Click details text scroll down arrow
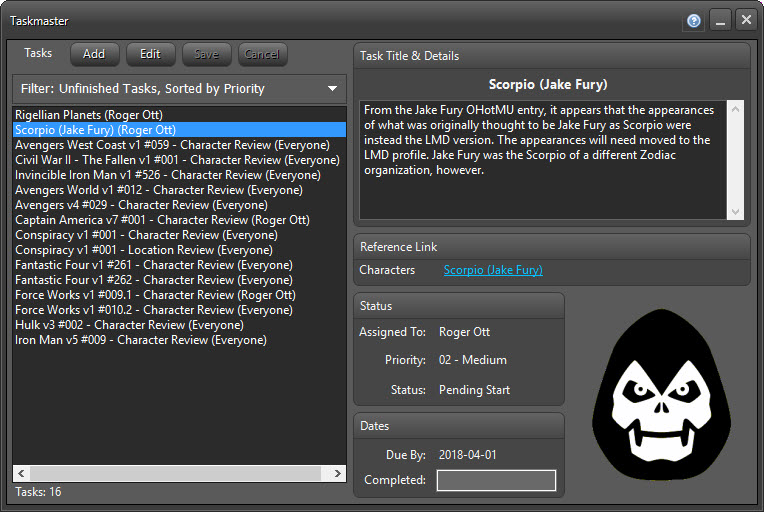This screenshot has width=764, height=512. click(x=735, y=211)
